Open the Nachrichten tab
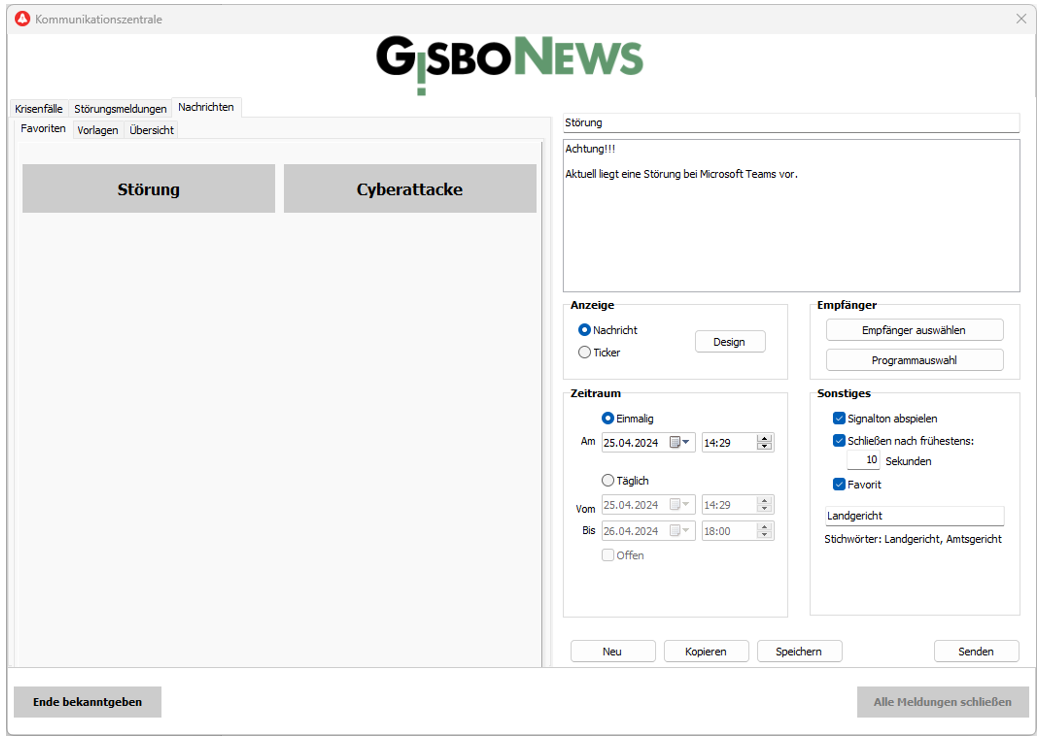 point(206,107)
